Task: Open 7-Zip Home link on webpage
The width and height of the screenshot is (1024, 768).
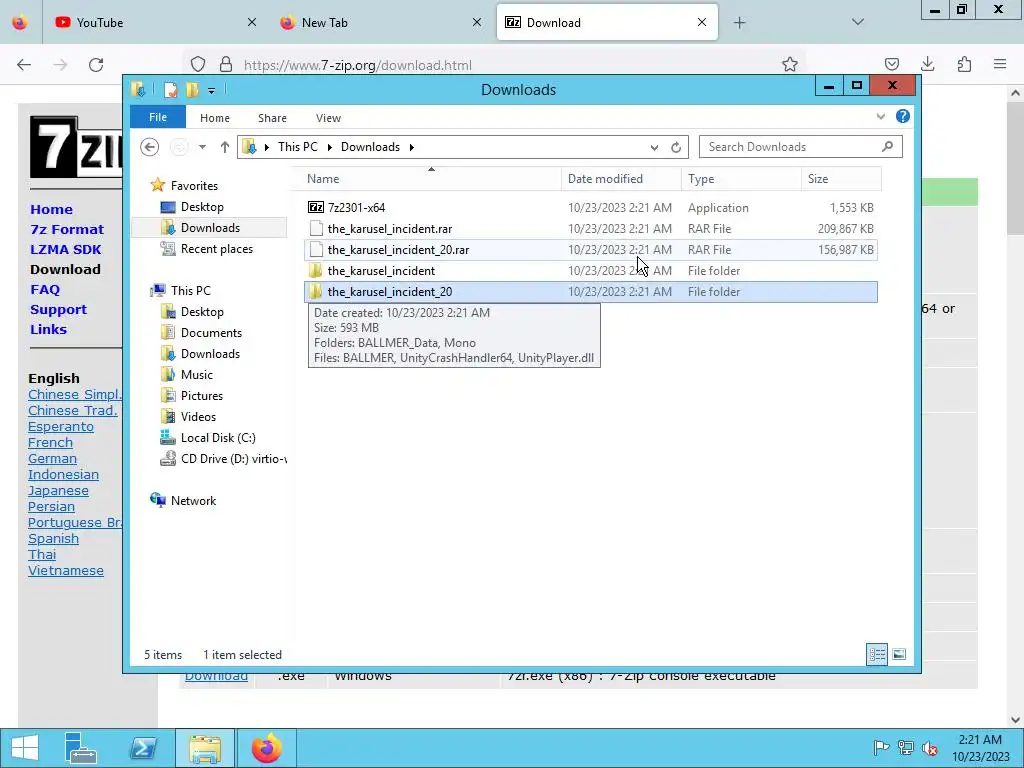Action: coord(51,210)
